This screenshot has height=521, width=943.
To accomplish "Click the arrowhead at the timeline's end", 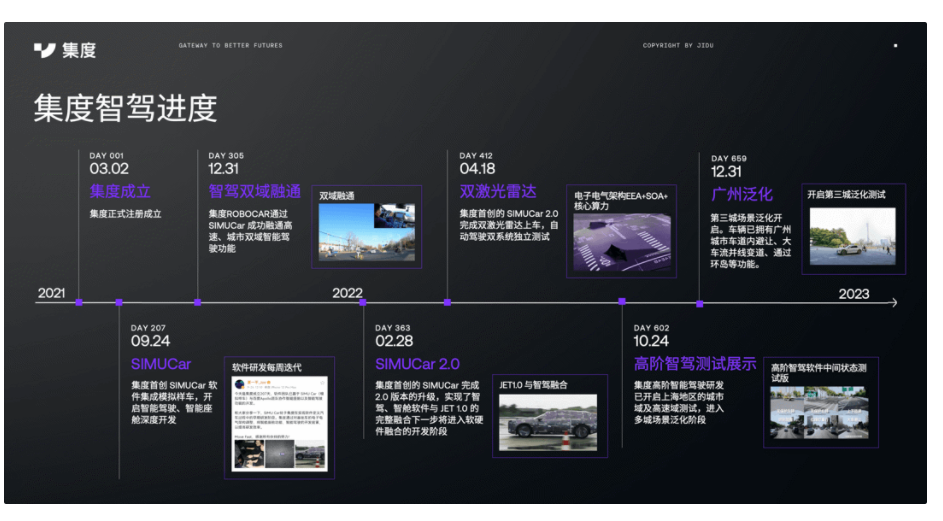I will click(x=894, y=303).
